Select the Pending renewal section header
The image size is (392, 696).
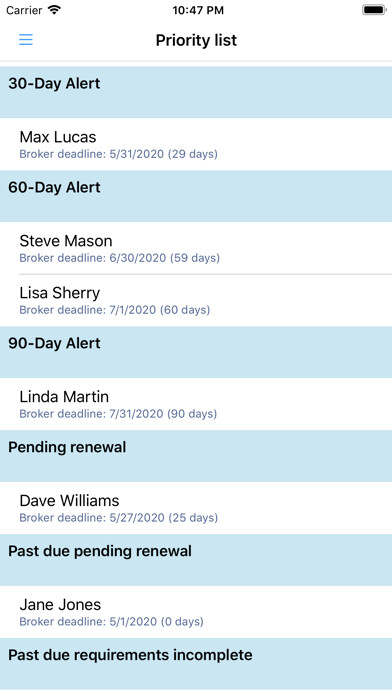pos(196,456)
